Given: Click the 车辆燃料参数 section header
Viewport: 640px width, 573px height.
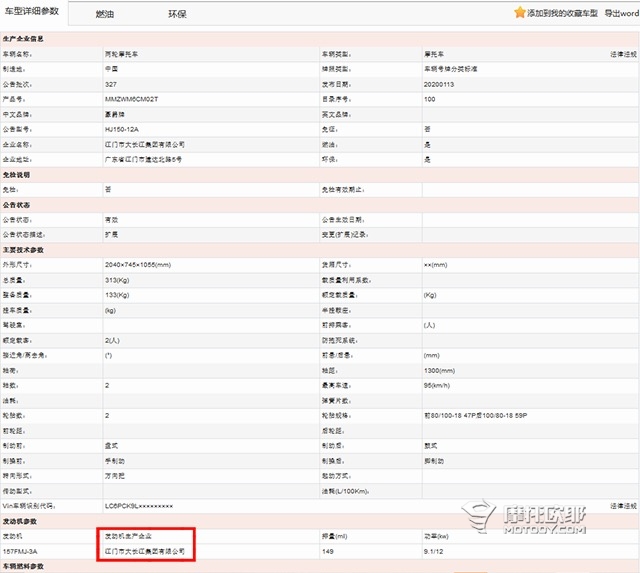Looking at the screenshot, I should tap(23, 566).
